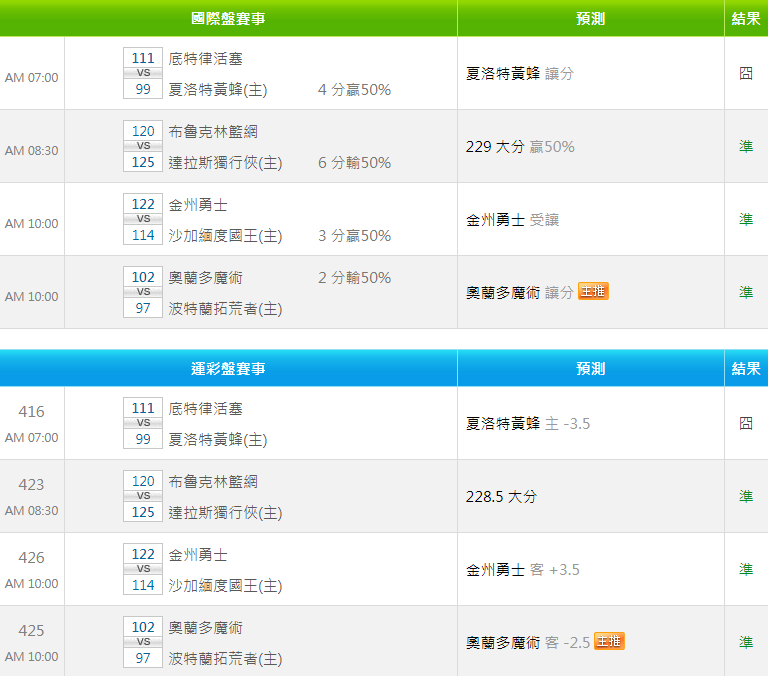The height and width of the screenshot is (676, 768).
Task: Click the score 122 in game 426 row
Action: click(x=143, y=554)
